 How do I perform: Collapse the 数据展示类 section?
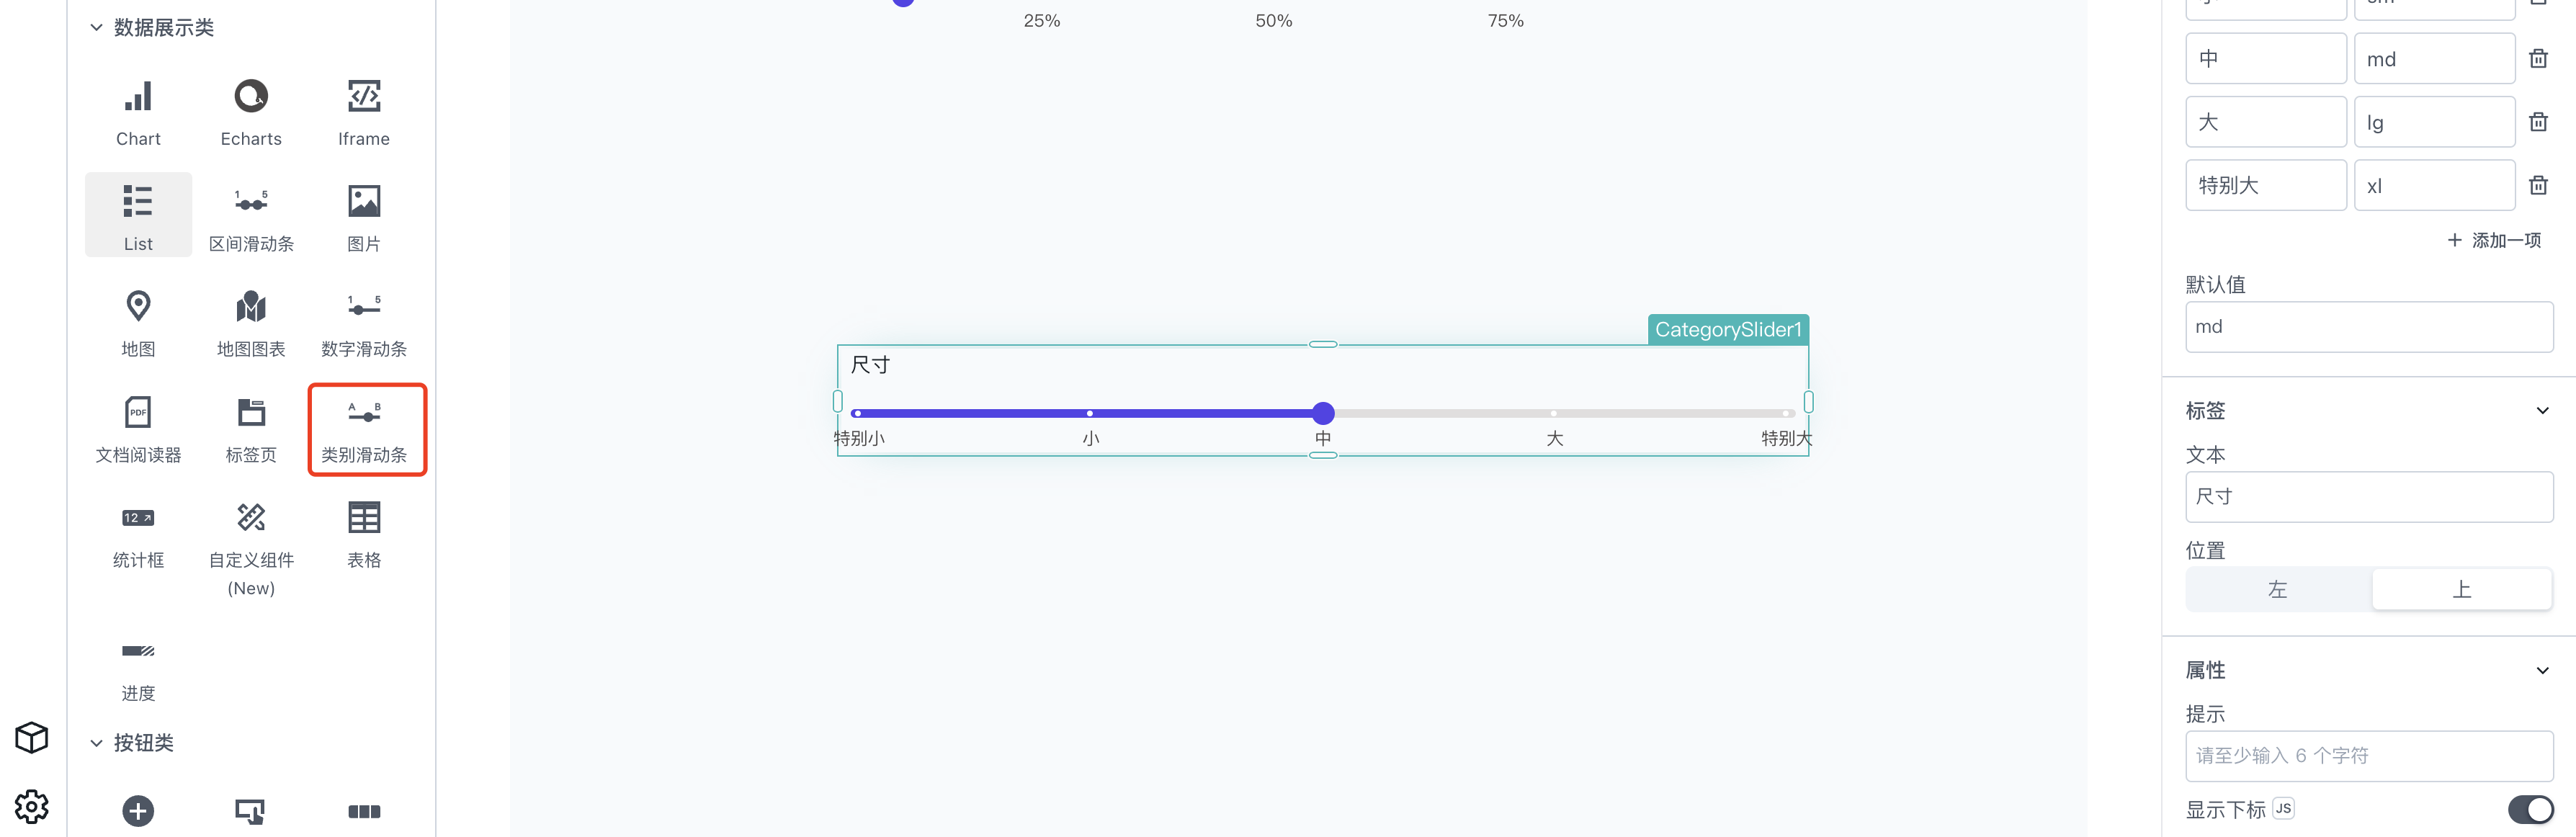pos(96,28)
